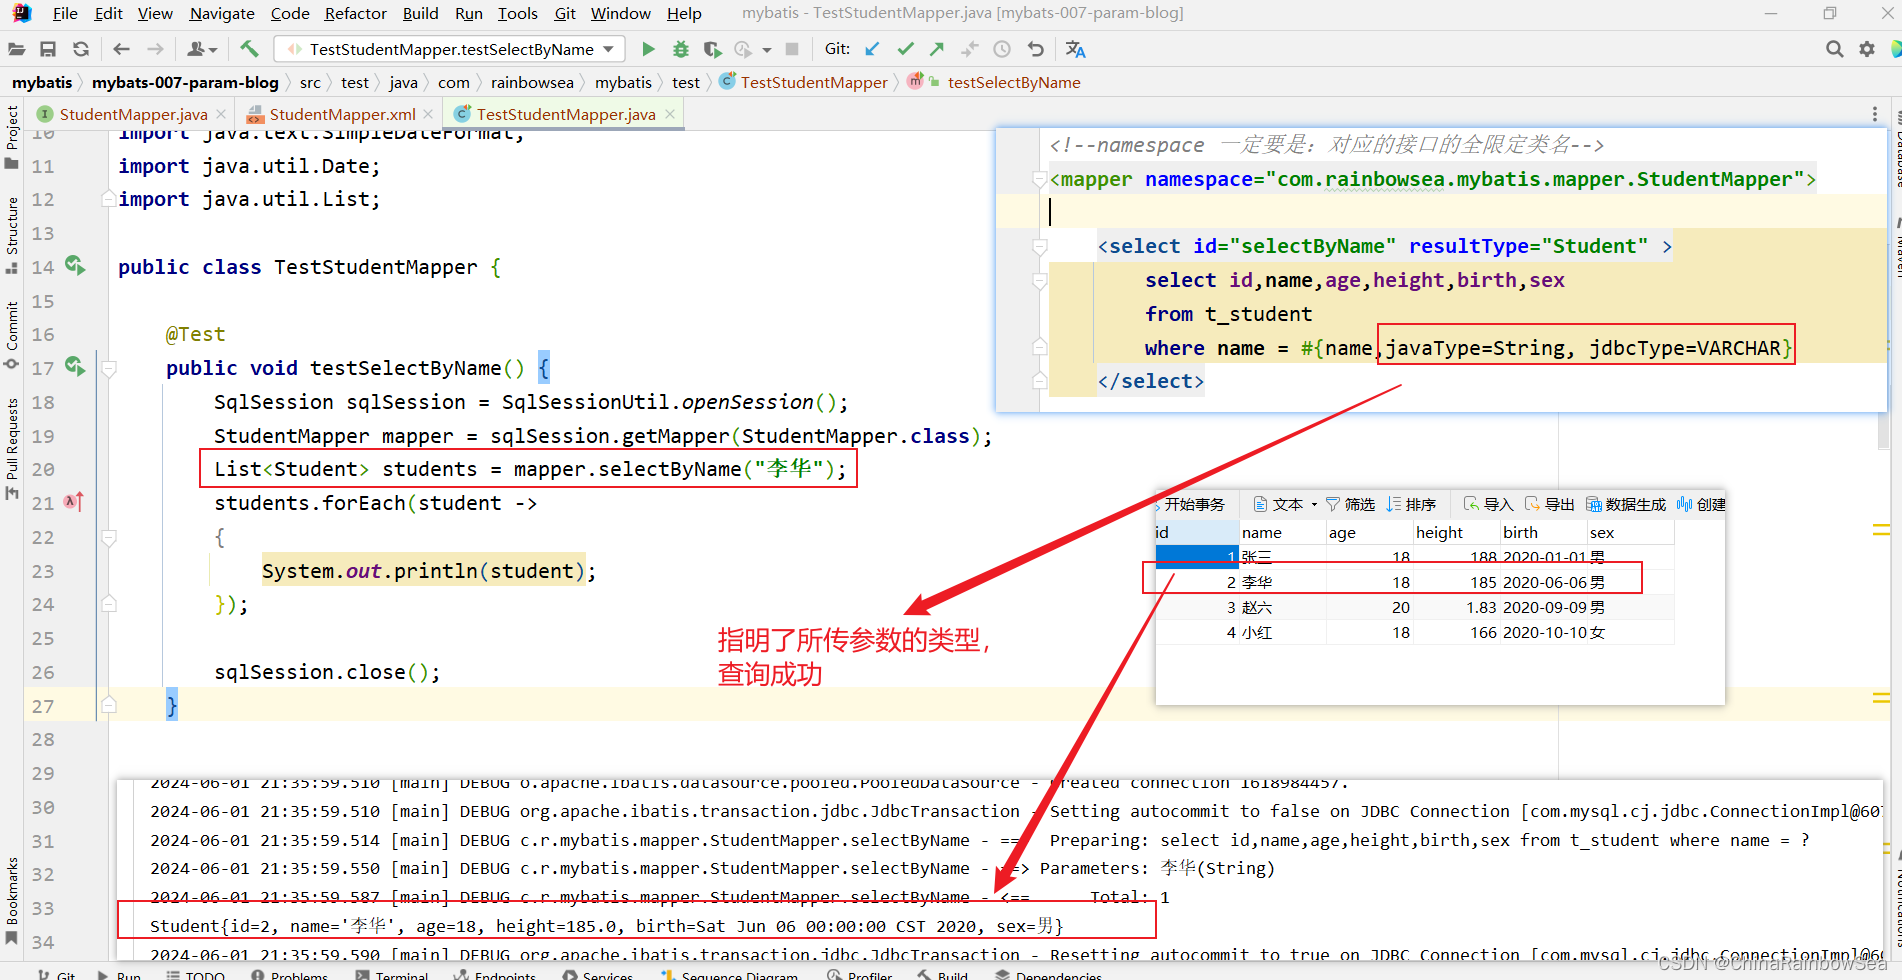
Task: Open Search Everywhere magnifier icon
Action: (1834, 49)
